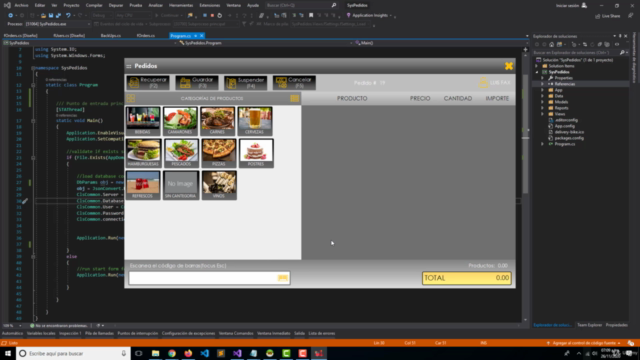
Task: Expand the Properties node in Solution Explorer
Action: pyautogui.click(x=542, y=78)
